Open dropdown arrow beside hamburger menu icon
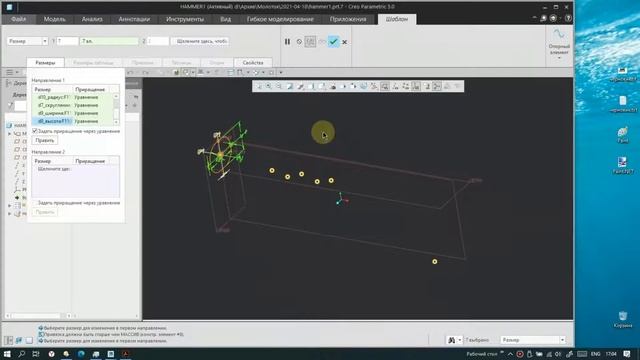The image size is (640, 360). coord(17,72)
